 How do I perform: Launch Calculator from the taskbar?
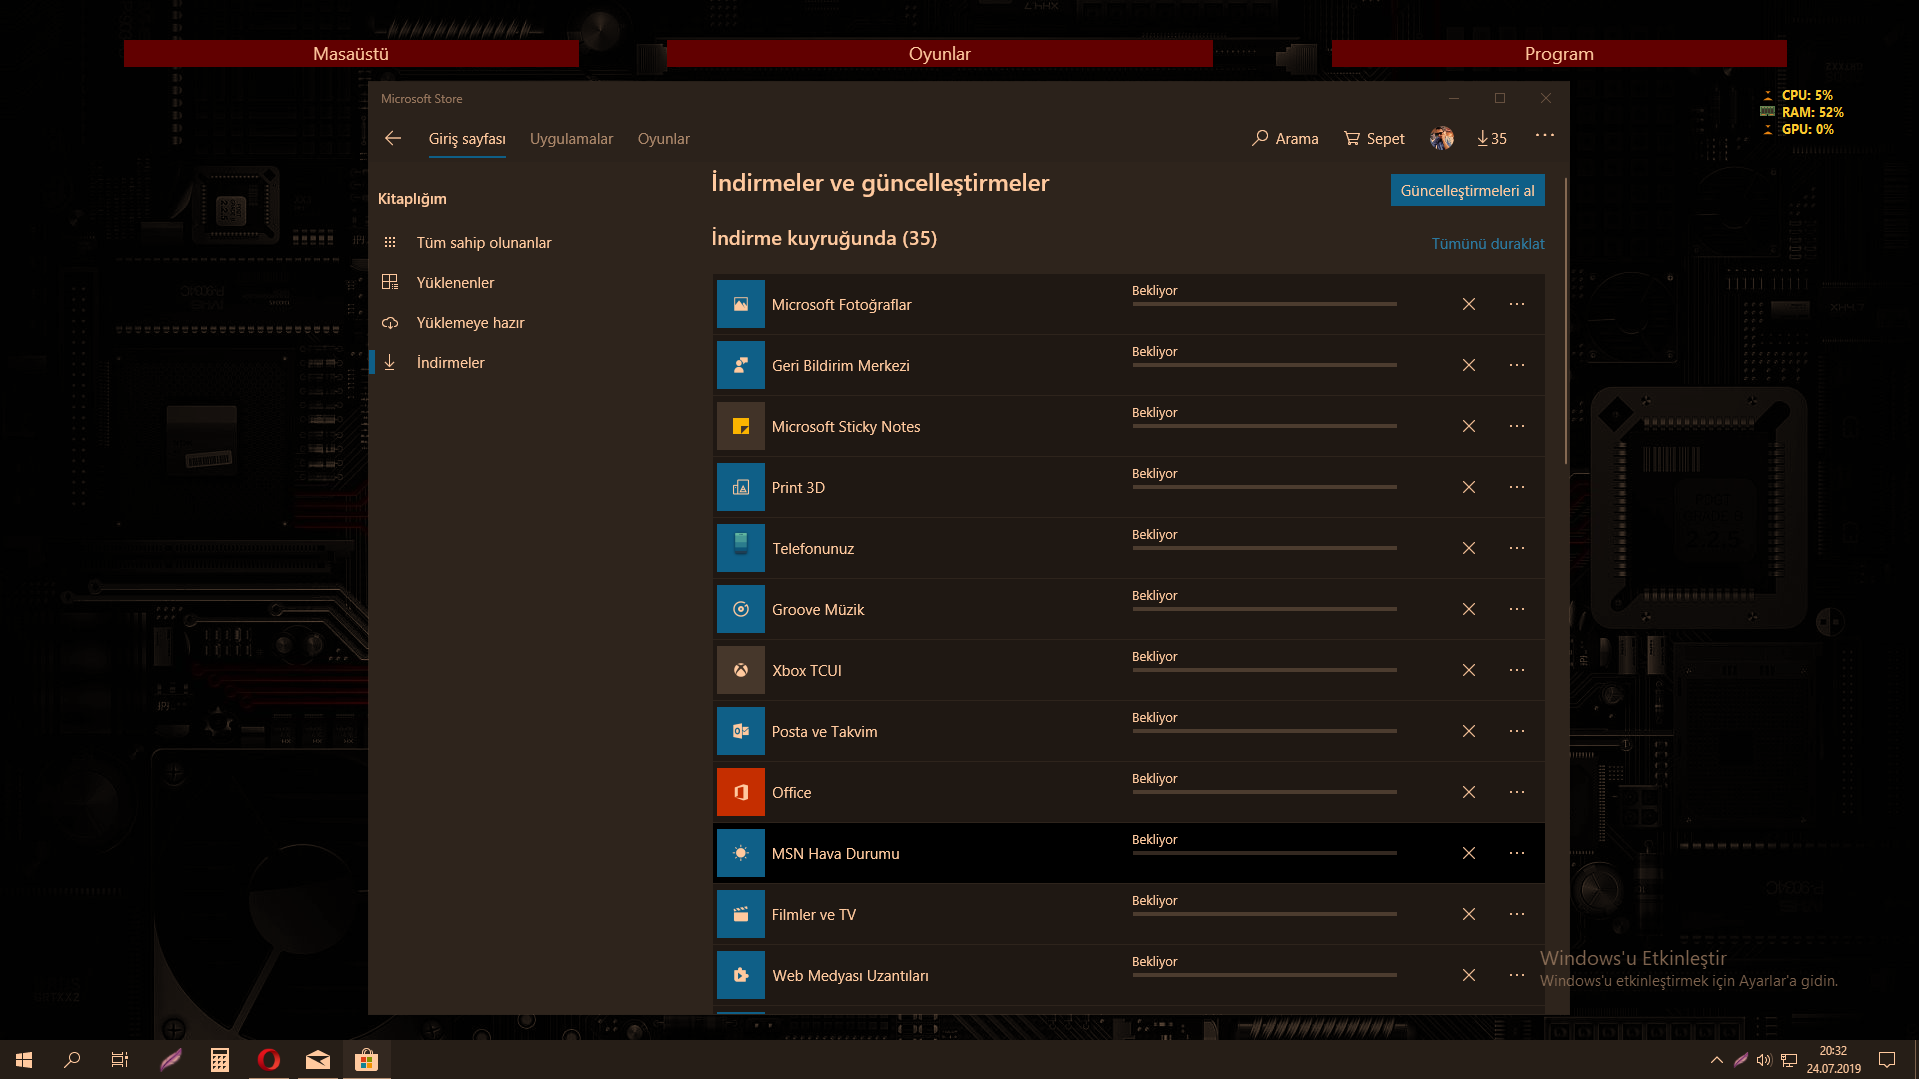(x=220, y=1060)
